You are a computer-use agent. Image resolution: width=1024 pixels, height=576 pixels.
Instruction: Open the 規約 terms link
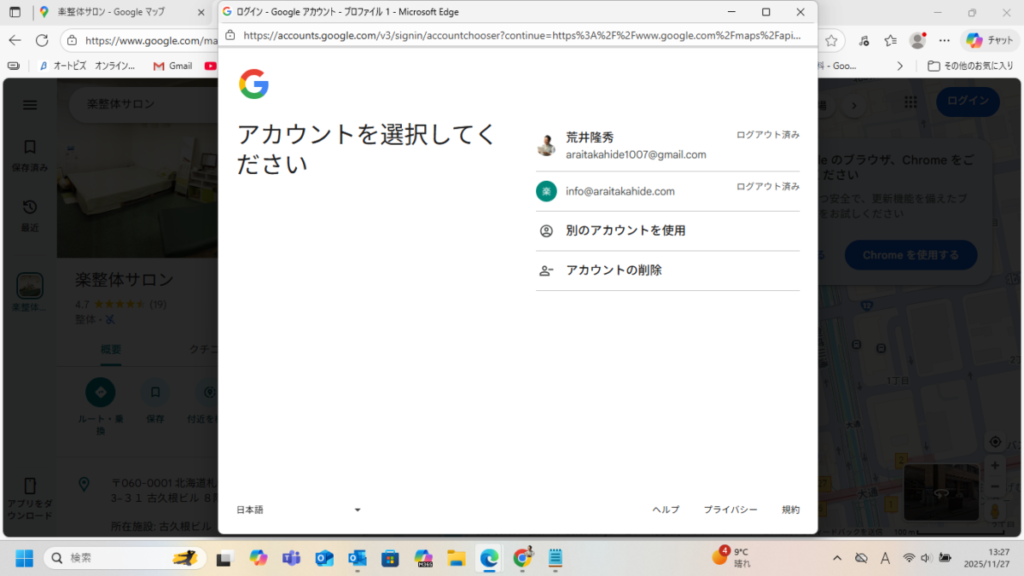pos(790,510)
